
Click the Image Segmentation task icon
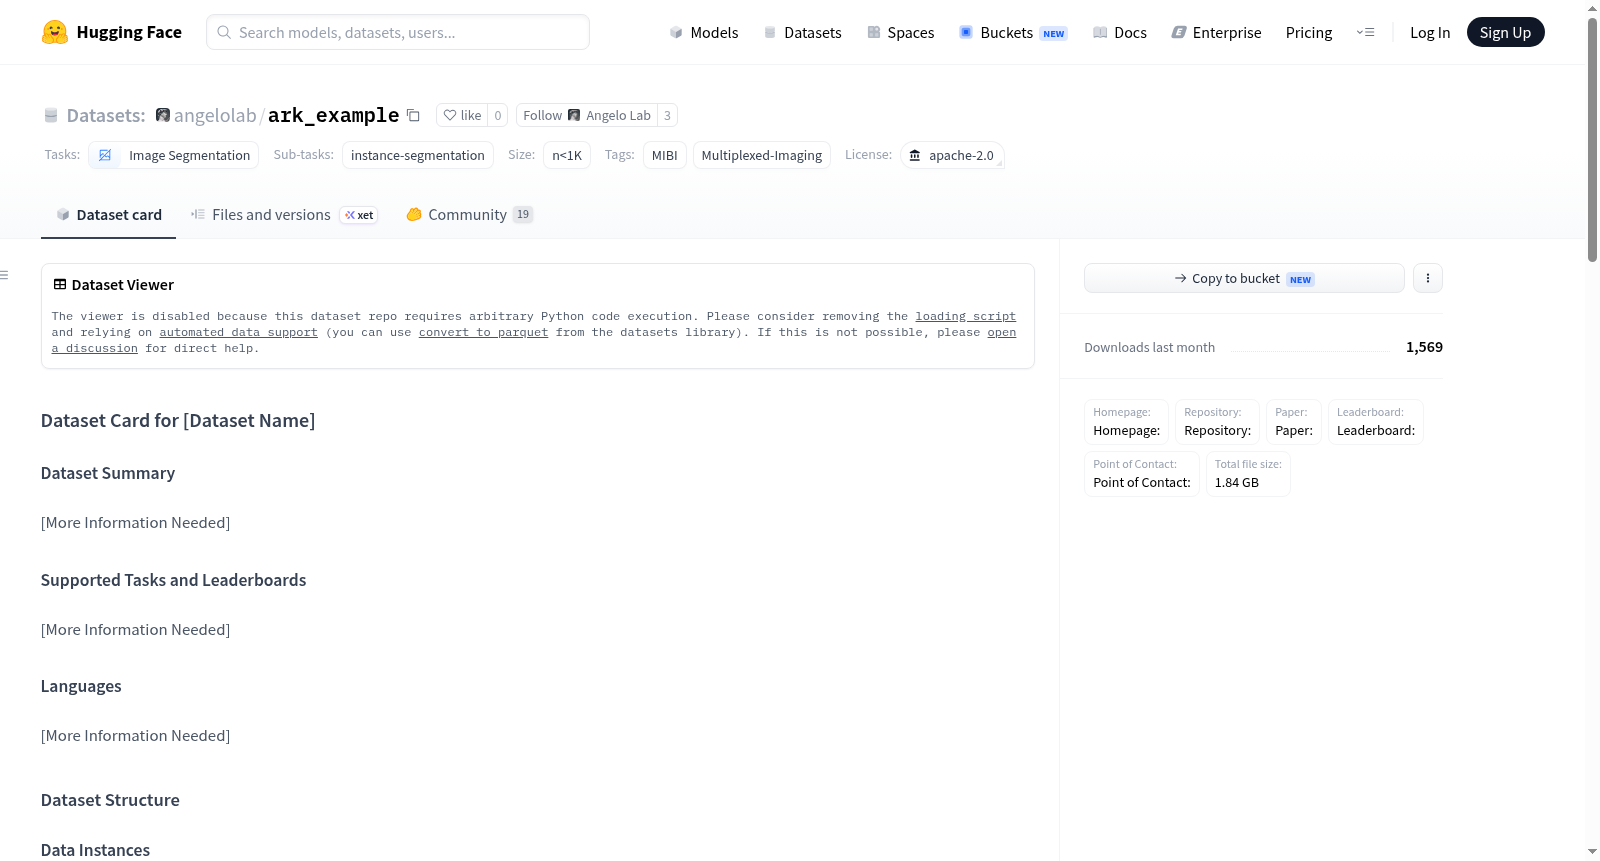coord(105,155)
